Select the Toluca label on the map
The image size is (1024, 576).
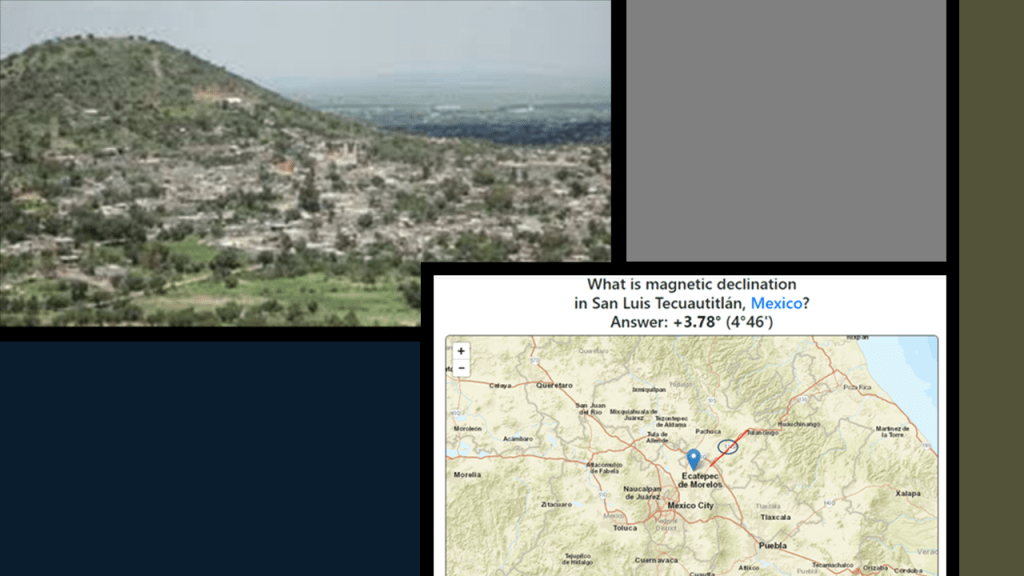tap(625, 527)
